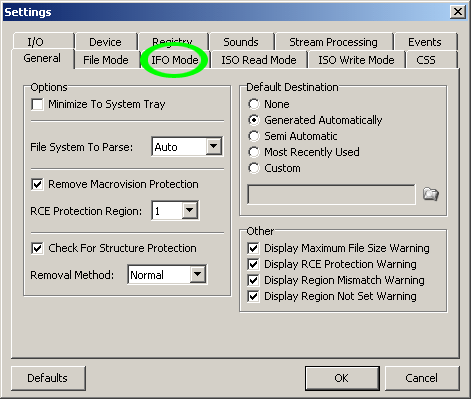Switch to ISO Read Mode tab
The height and width of the screenshot is (399, 471).
click(x=259, y=60)
